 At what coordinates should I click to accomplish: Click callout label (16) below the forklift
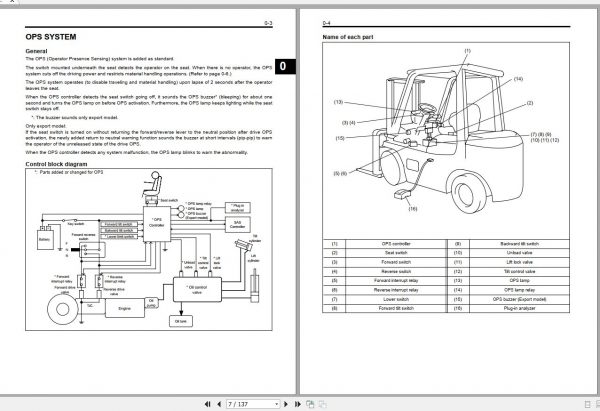coord(412,209)
